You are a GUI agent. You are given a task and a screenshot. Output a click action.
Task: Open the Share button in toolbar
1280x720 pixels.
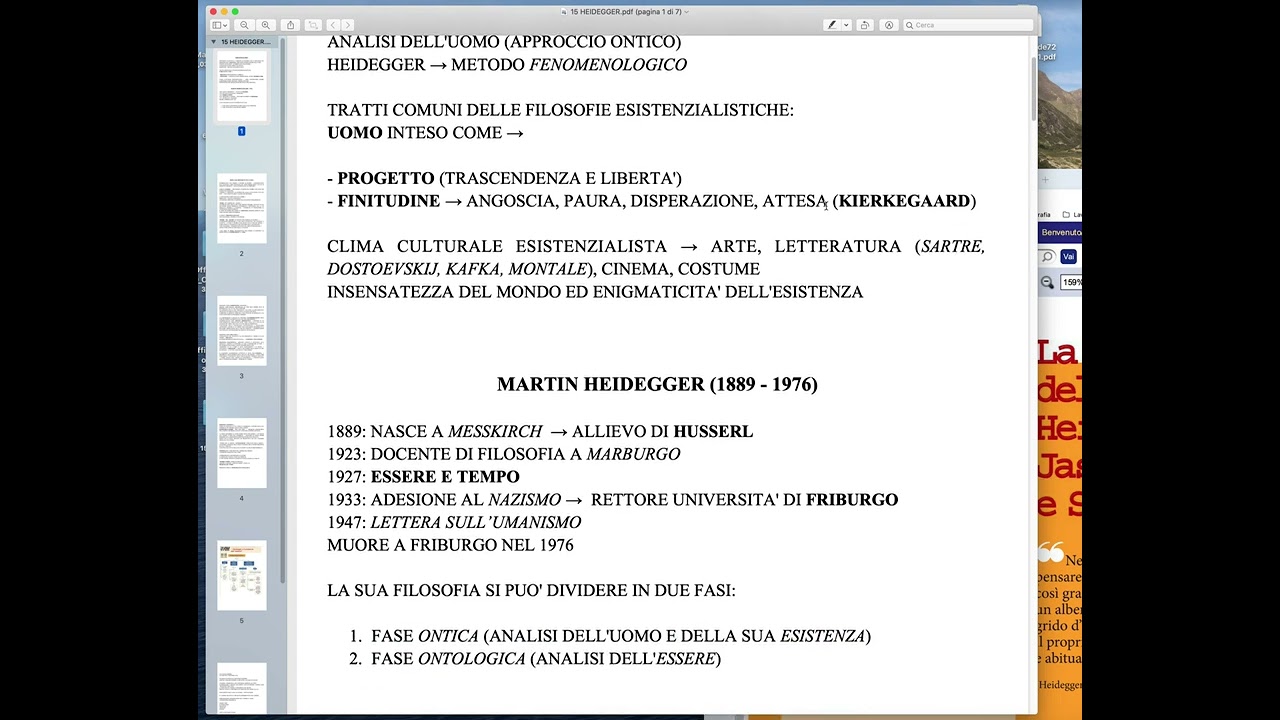290,25
